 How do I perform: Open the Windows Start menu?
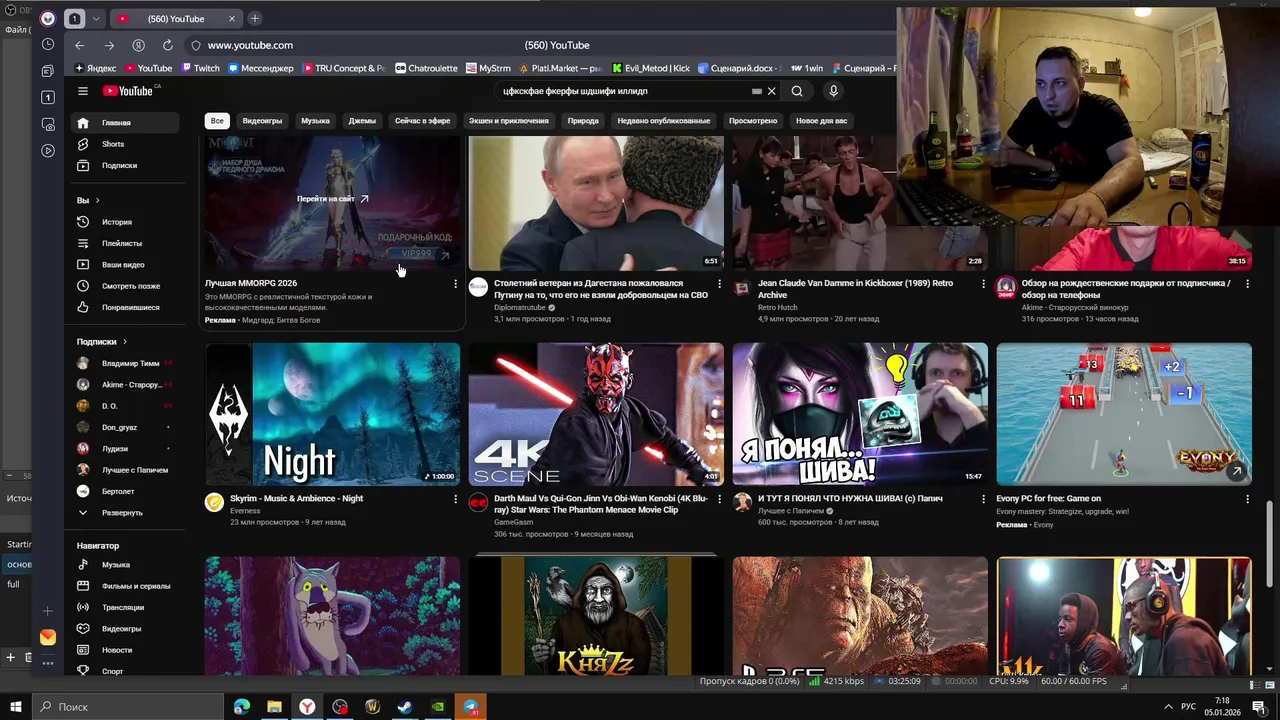point(15,707)
